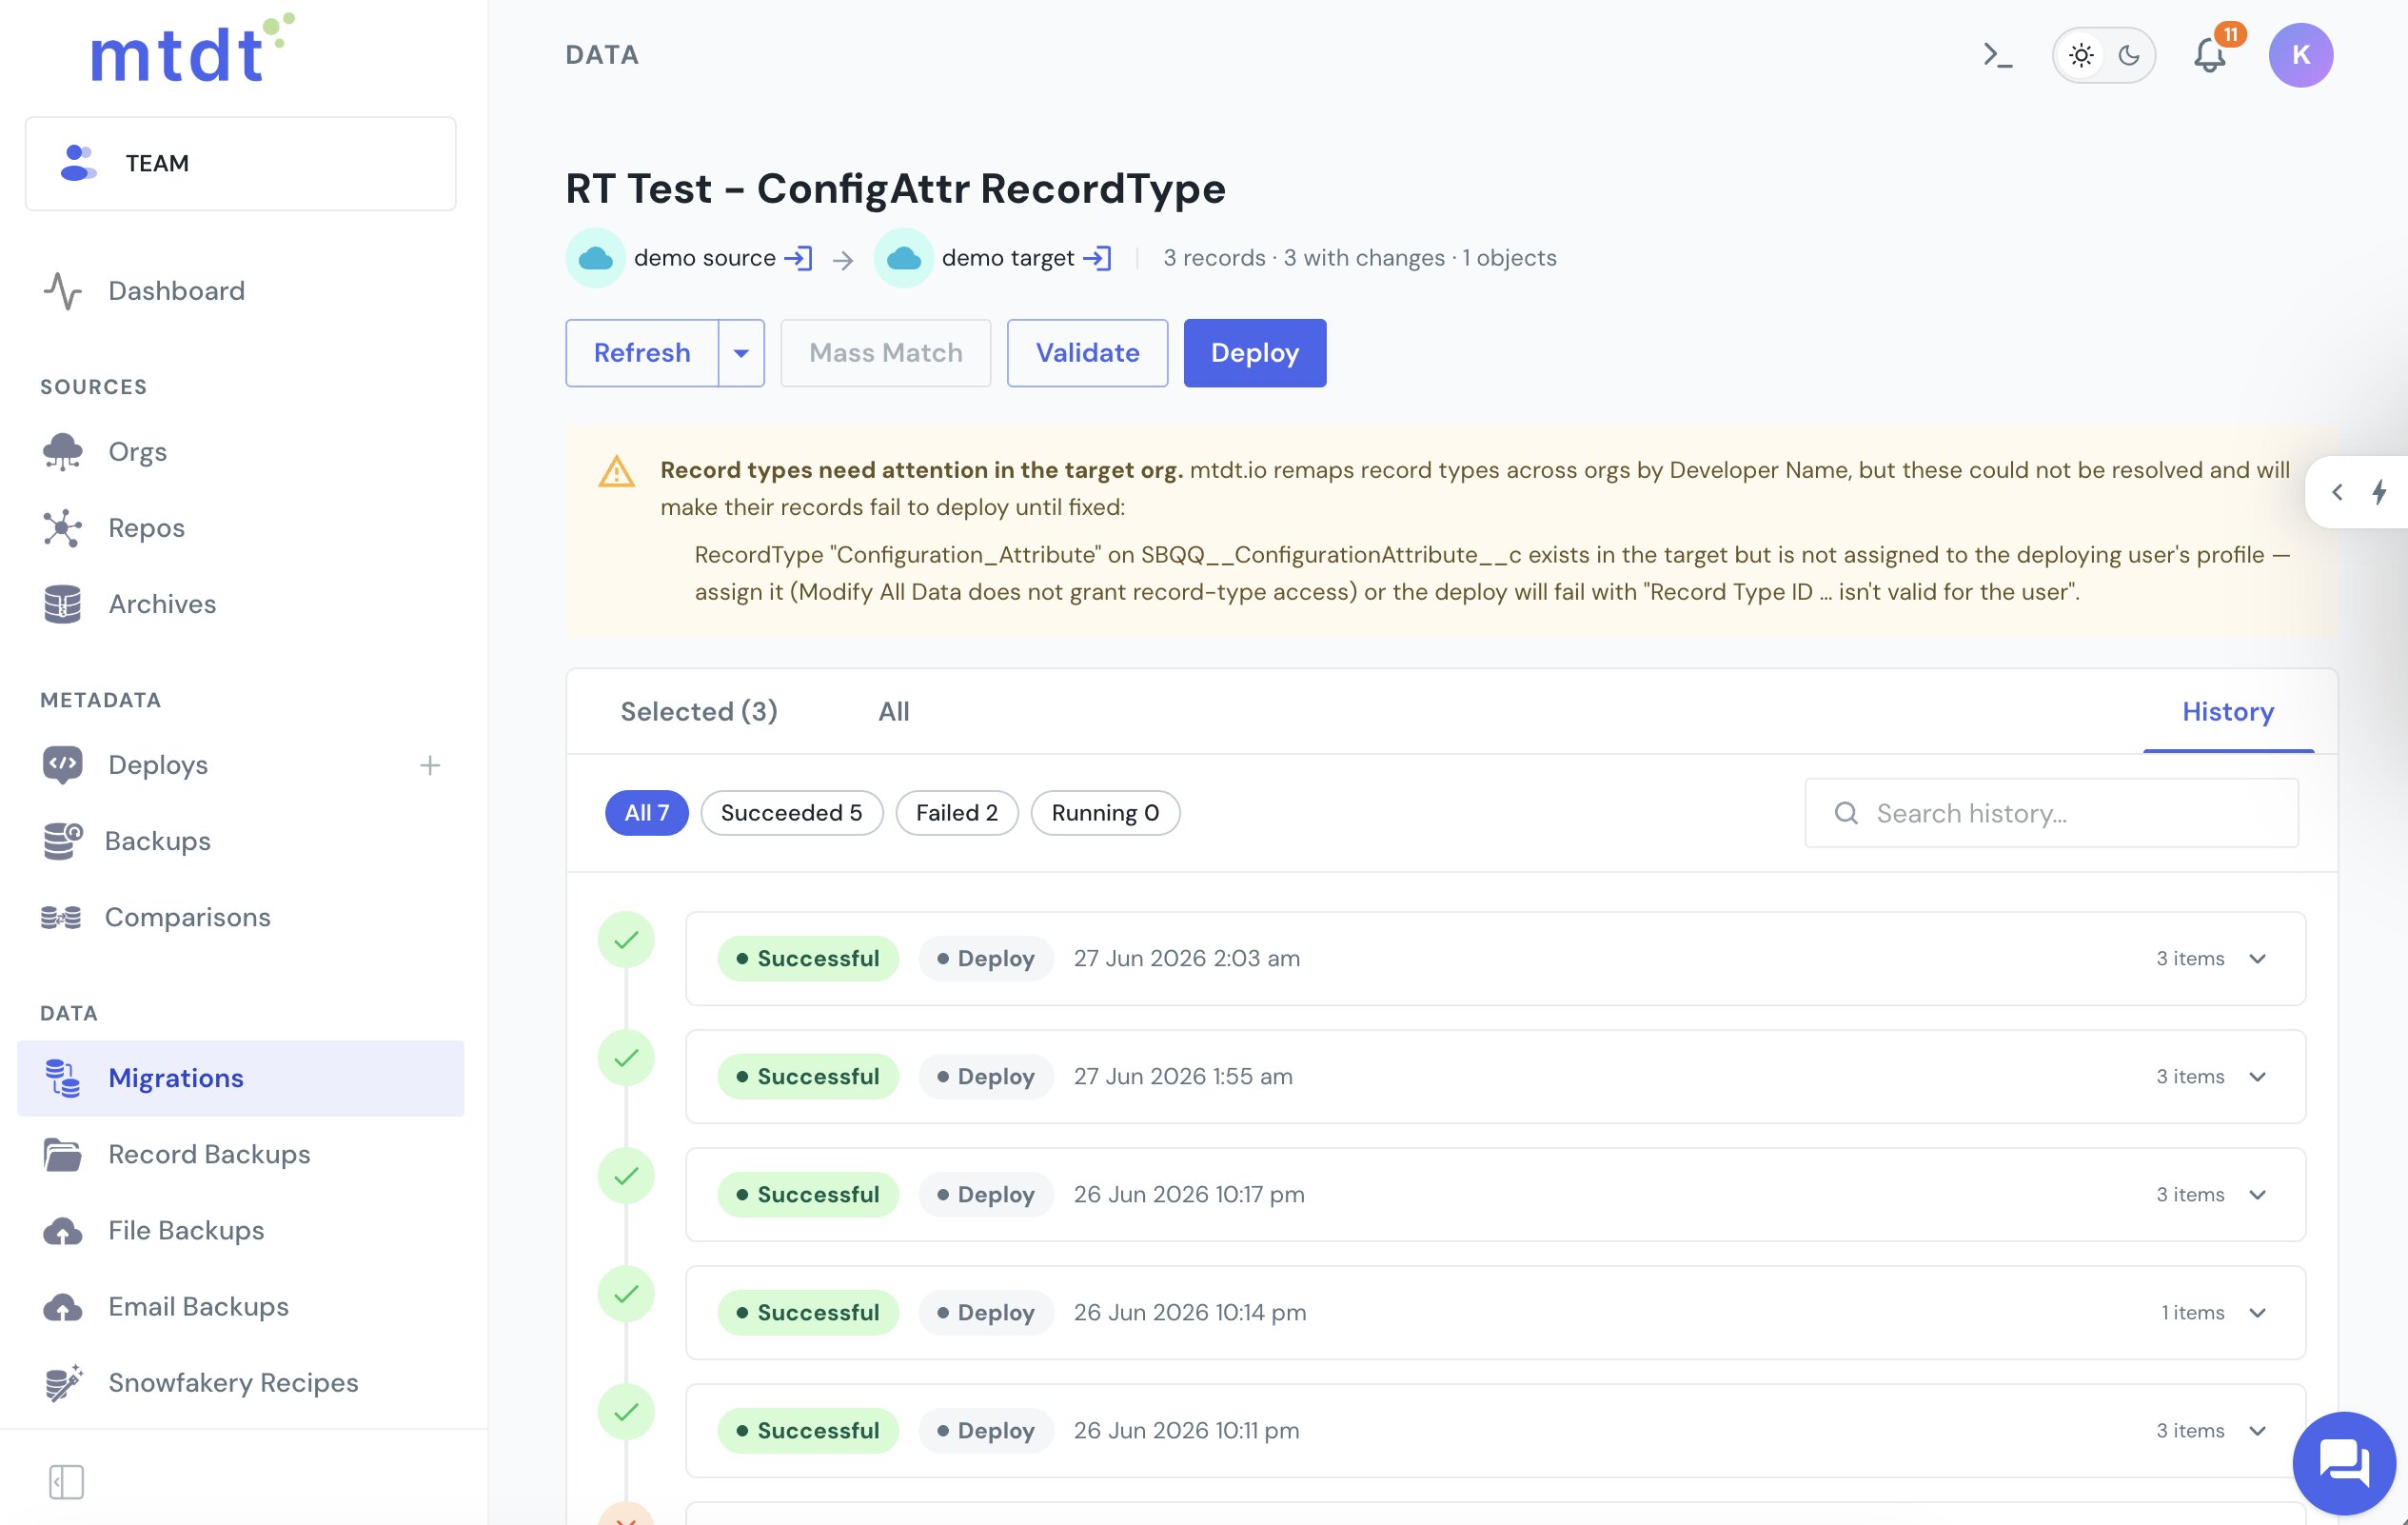Click the demo target cloud icon
The height and width of the screenshot is (1525, 2408).
coord(904,258)
